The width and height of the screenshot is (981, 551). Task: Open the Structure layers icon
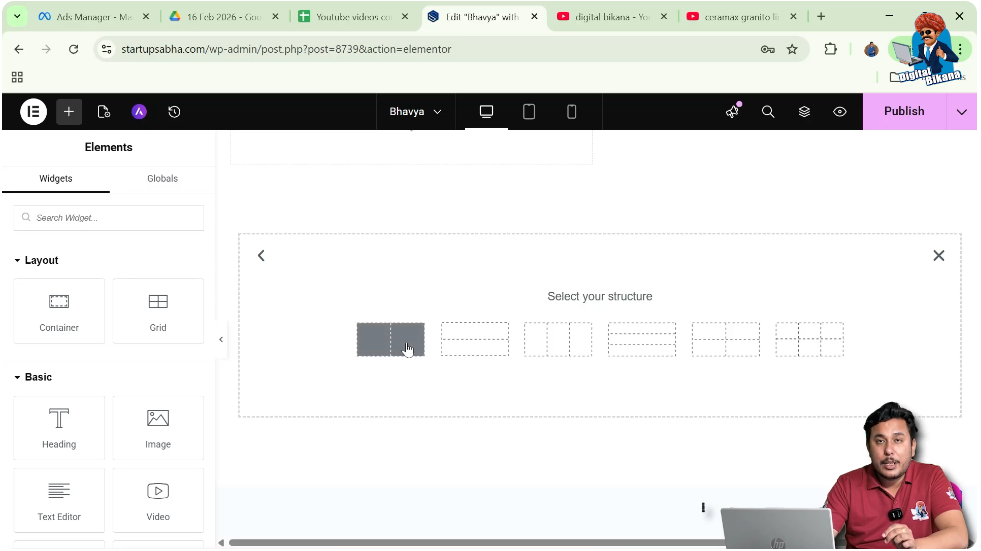click(x=804, y=111)
